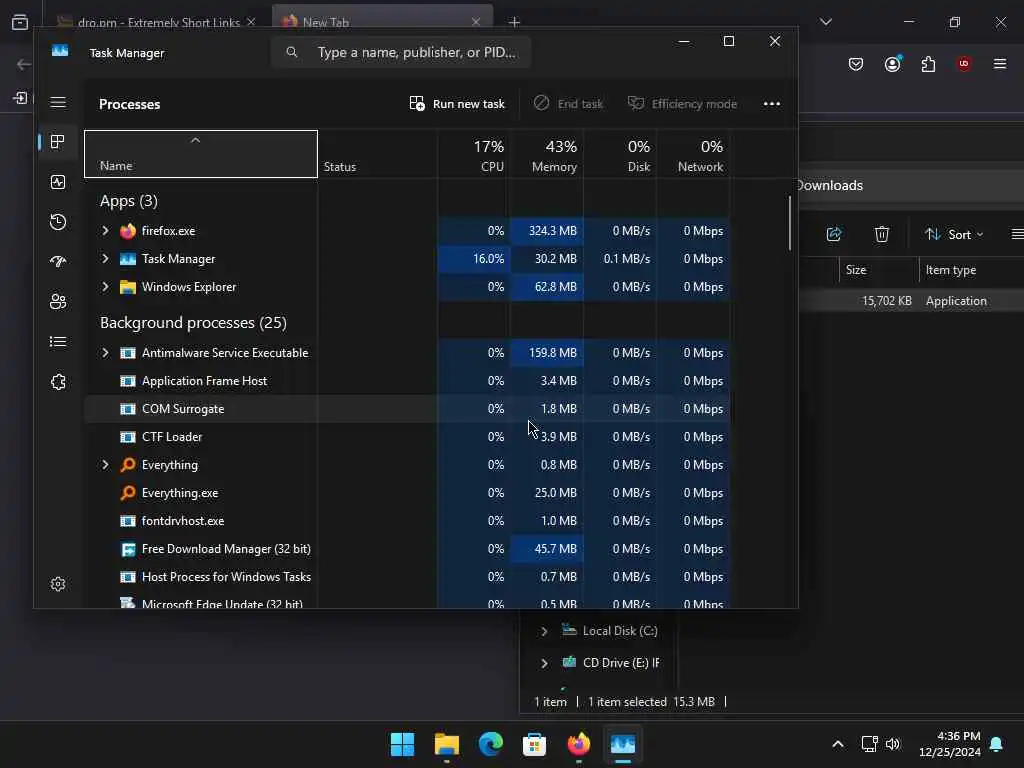Viewport: 1024px width, 768px height.
Task: Open the Startup apps page icon
Action: pyautogui.click(x=58, y=262)
